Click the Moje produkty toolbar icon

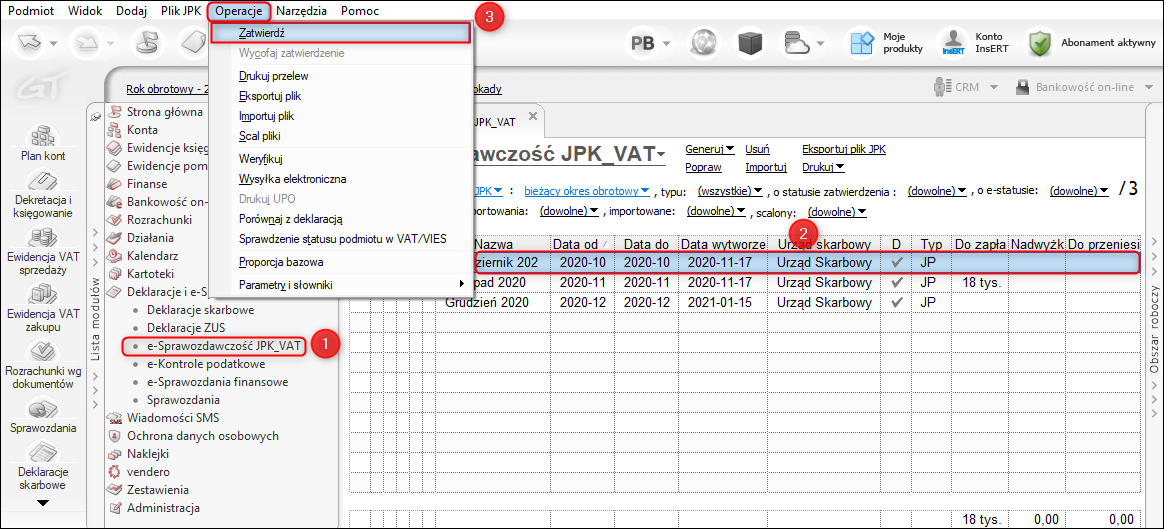click(x=861, y=43)
